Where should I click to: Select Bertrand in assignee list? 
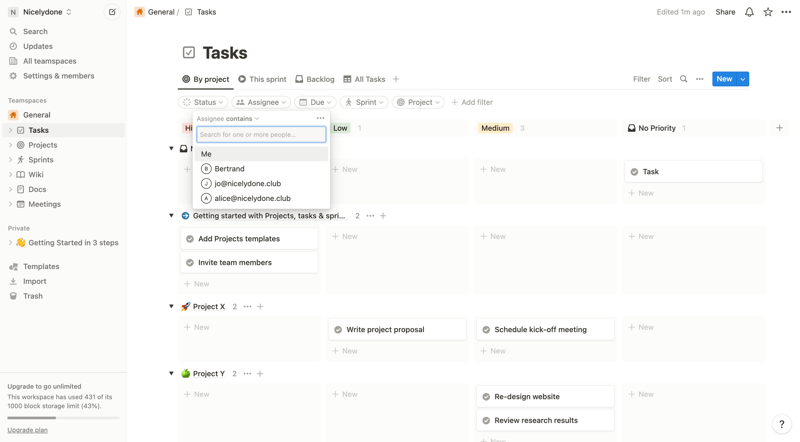point(261,169)
